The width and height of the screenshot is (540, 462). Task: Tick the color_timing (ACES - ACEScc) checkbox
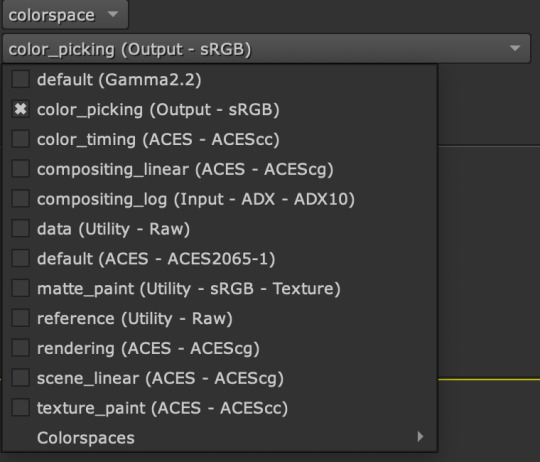[20, 139]
